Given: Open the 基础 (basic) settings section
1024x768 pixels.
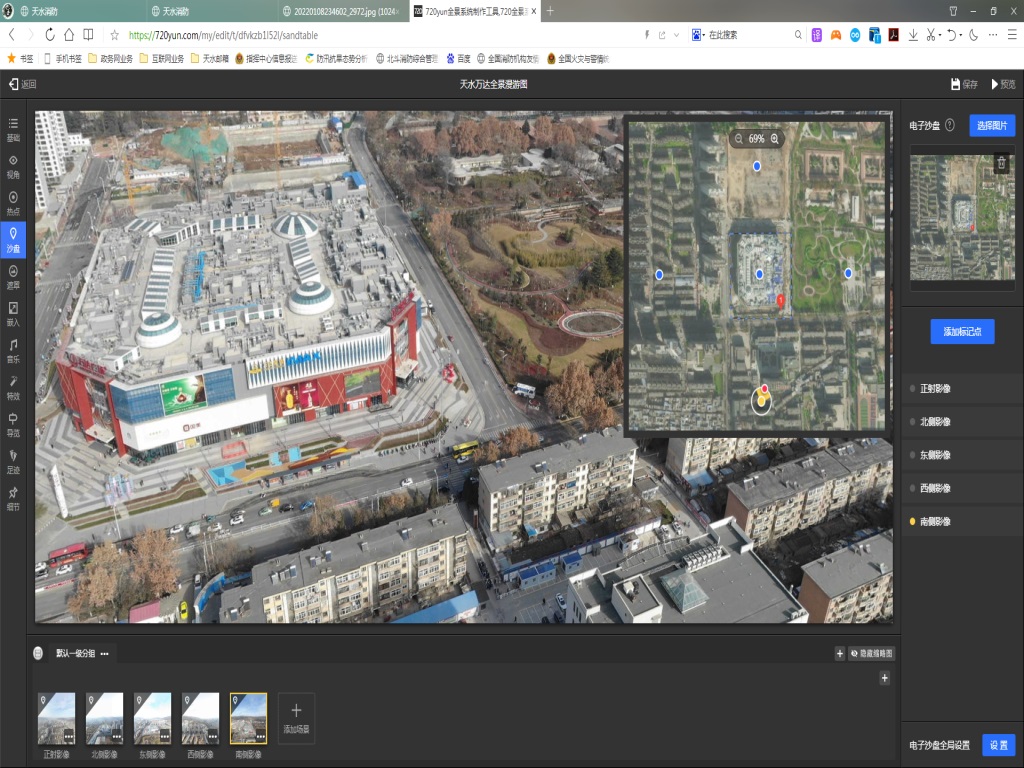Looking at the screenshot, I should [x=13, y=128].
